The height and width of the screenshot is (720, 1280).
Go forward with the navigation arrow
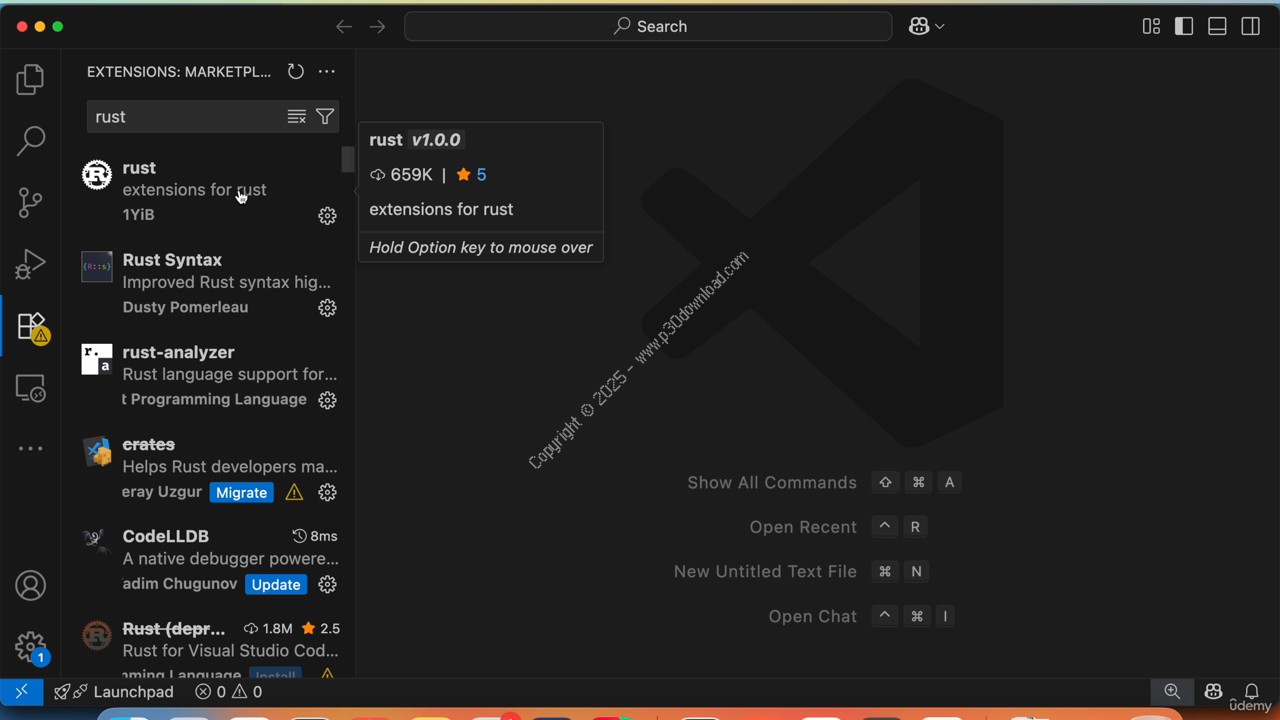[x=377, y=27]
